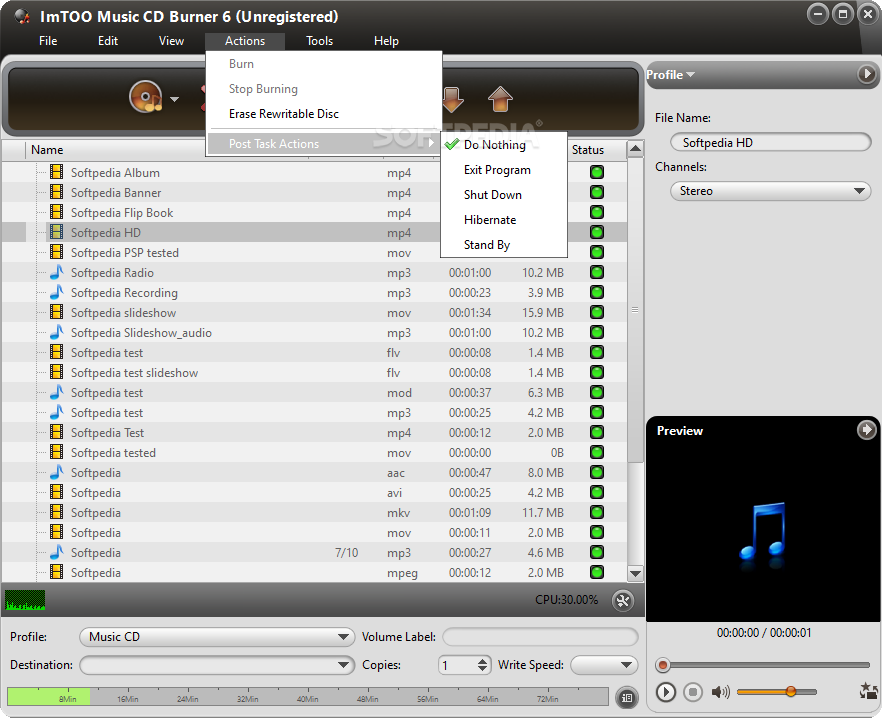Open the File menu
This screenshot has width=882, height=718.
48,41
